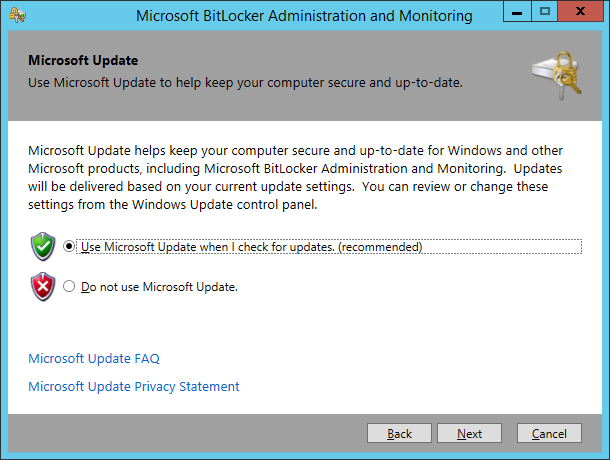Click the "Do not use Microsoft Update." label
The width and height of the screenshot is (610, 460).
click(x=159, y=287)
